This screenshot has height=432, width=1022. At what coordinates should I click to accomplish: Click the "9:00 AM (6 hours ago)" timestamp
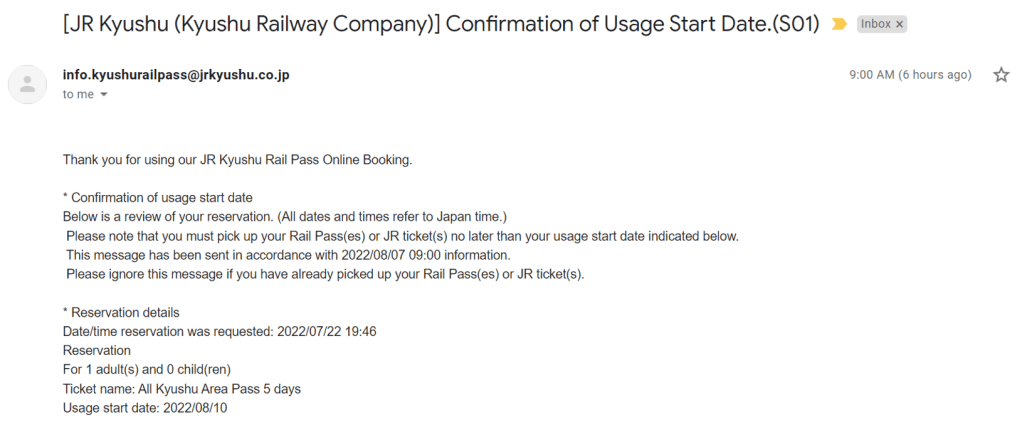[x=910, y=75]
